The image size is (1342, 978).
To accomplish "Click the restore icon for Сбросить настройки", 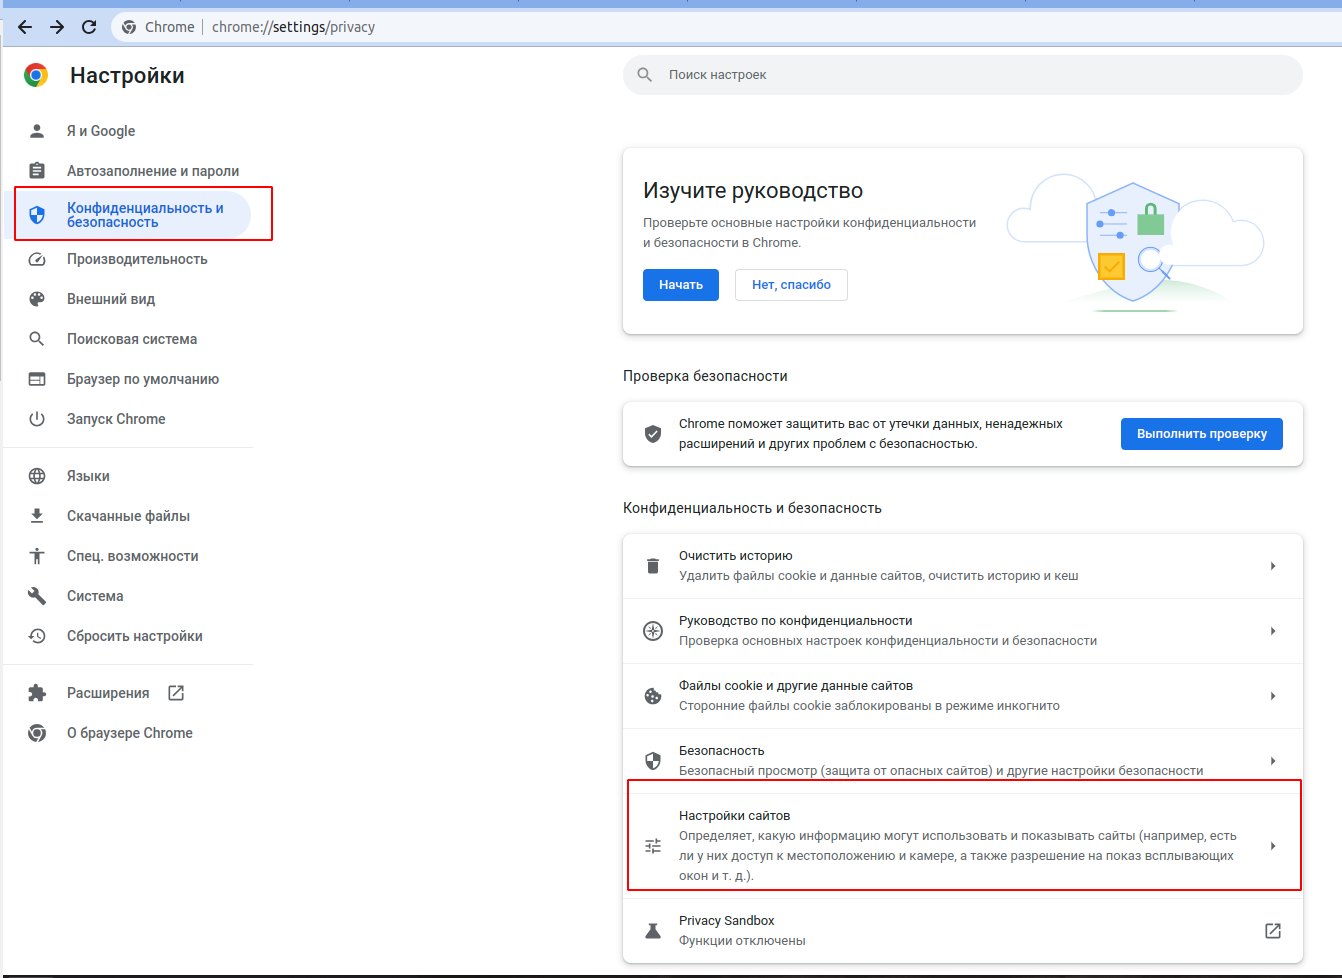I will point(37,636).
